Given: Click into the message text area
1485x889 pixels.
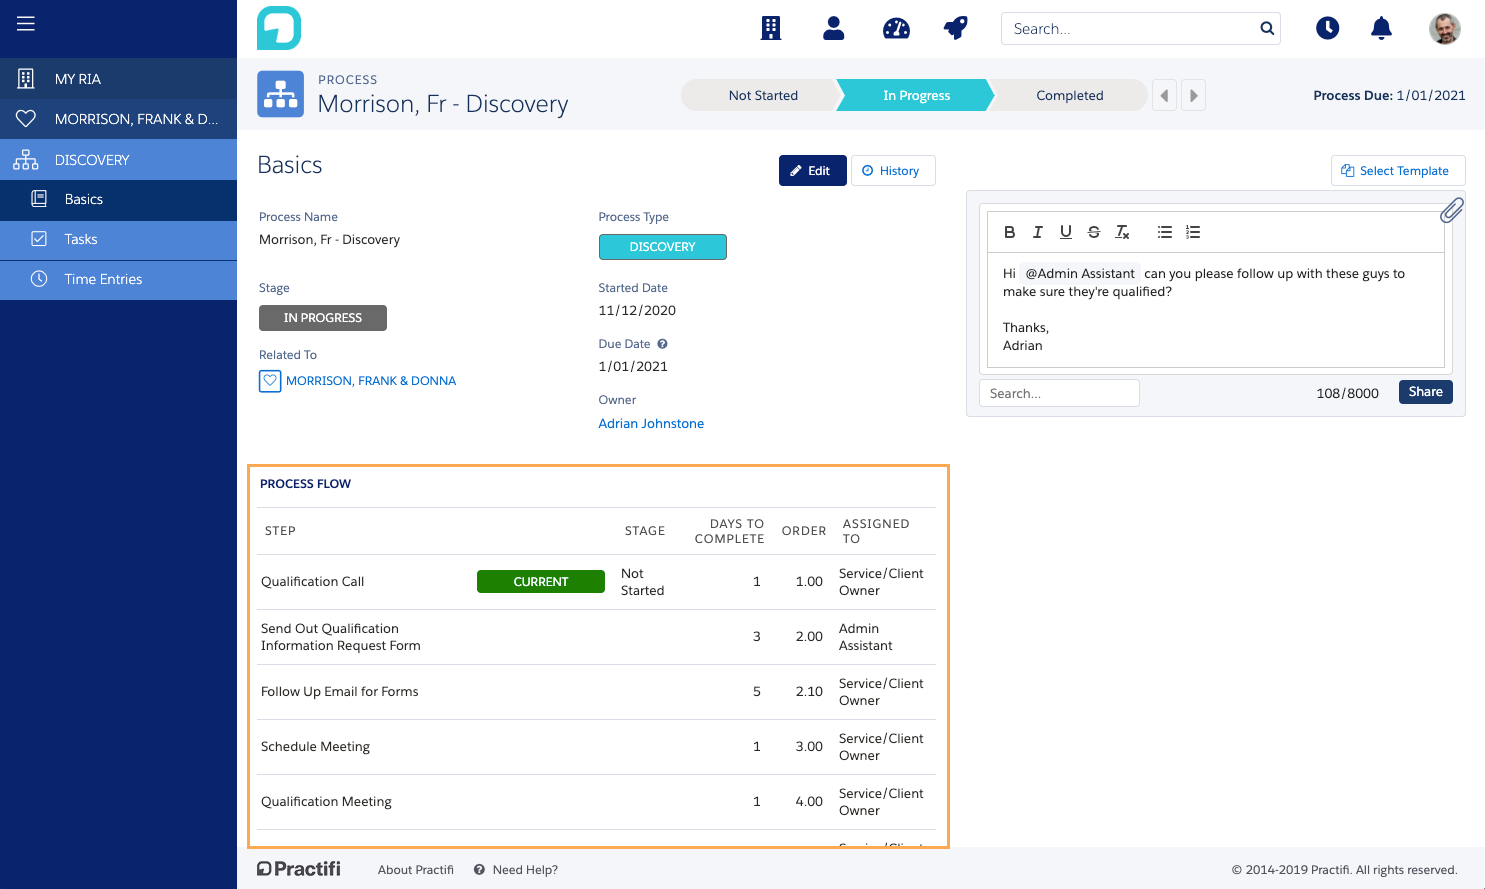Looking at the screenshot, I should tap(1215, 310).
